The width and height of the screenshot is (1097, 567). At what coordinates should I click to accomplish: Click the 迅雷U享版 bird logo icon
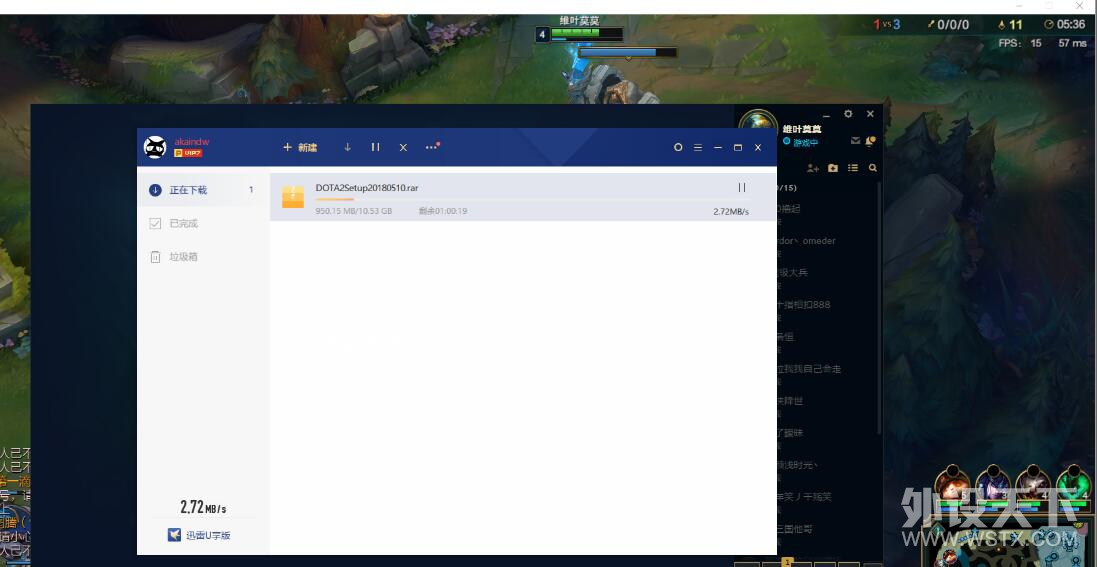click(x=174, y=535)
